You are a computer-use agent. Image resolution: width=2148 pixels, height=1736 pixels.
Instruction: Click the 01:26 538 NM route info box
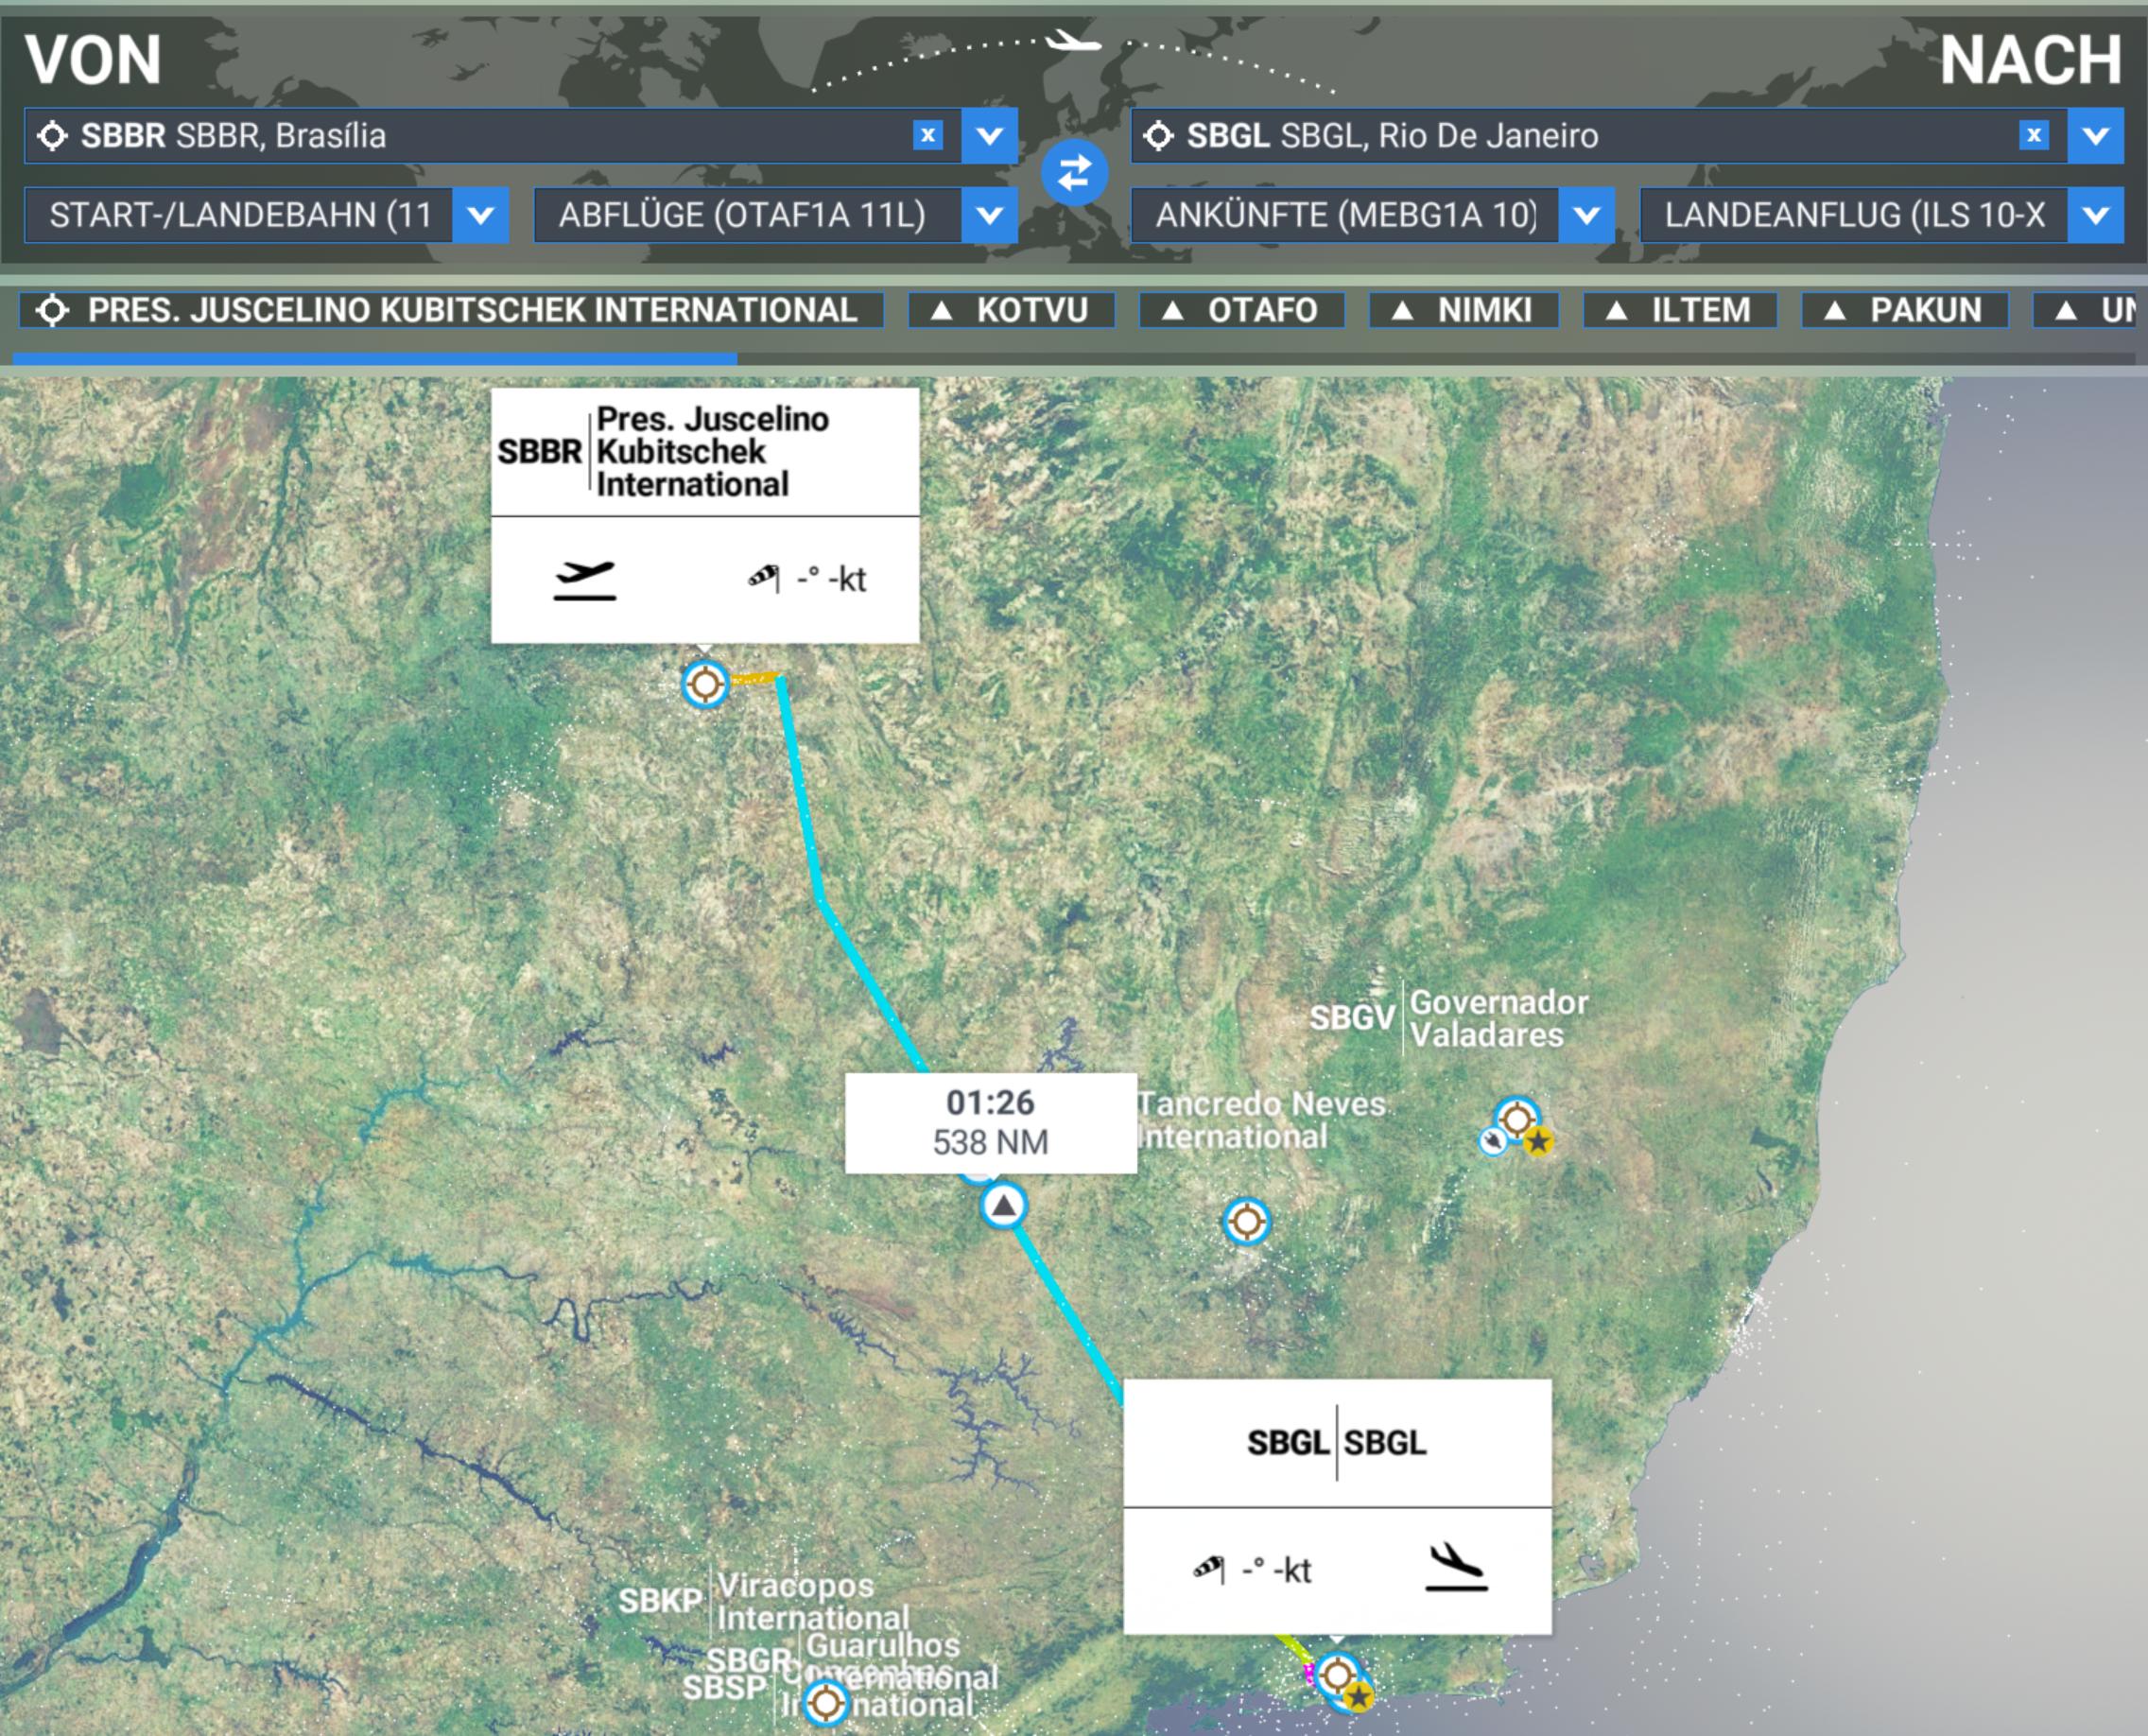click(990, 1122)
